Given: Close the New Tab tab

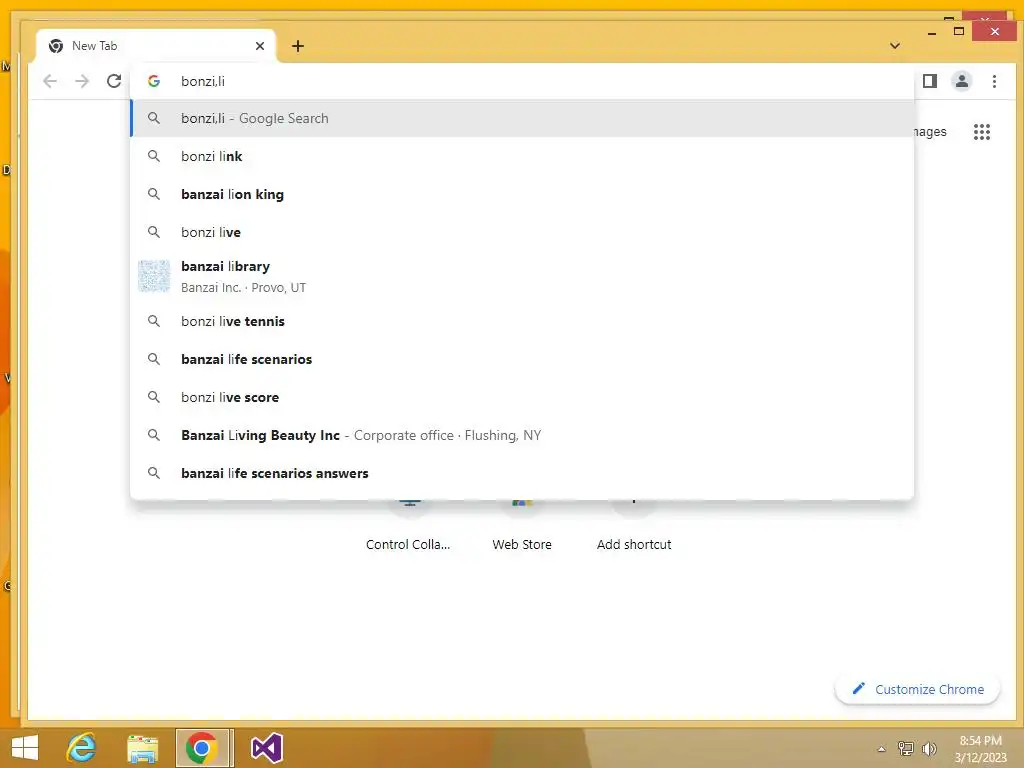Looking at the screenshot, I should click(x=260, y=46).
